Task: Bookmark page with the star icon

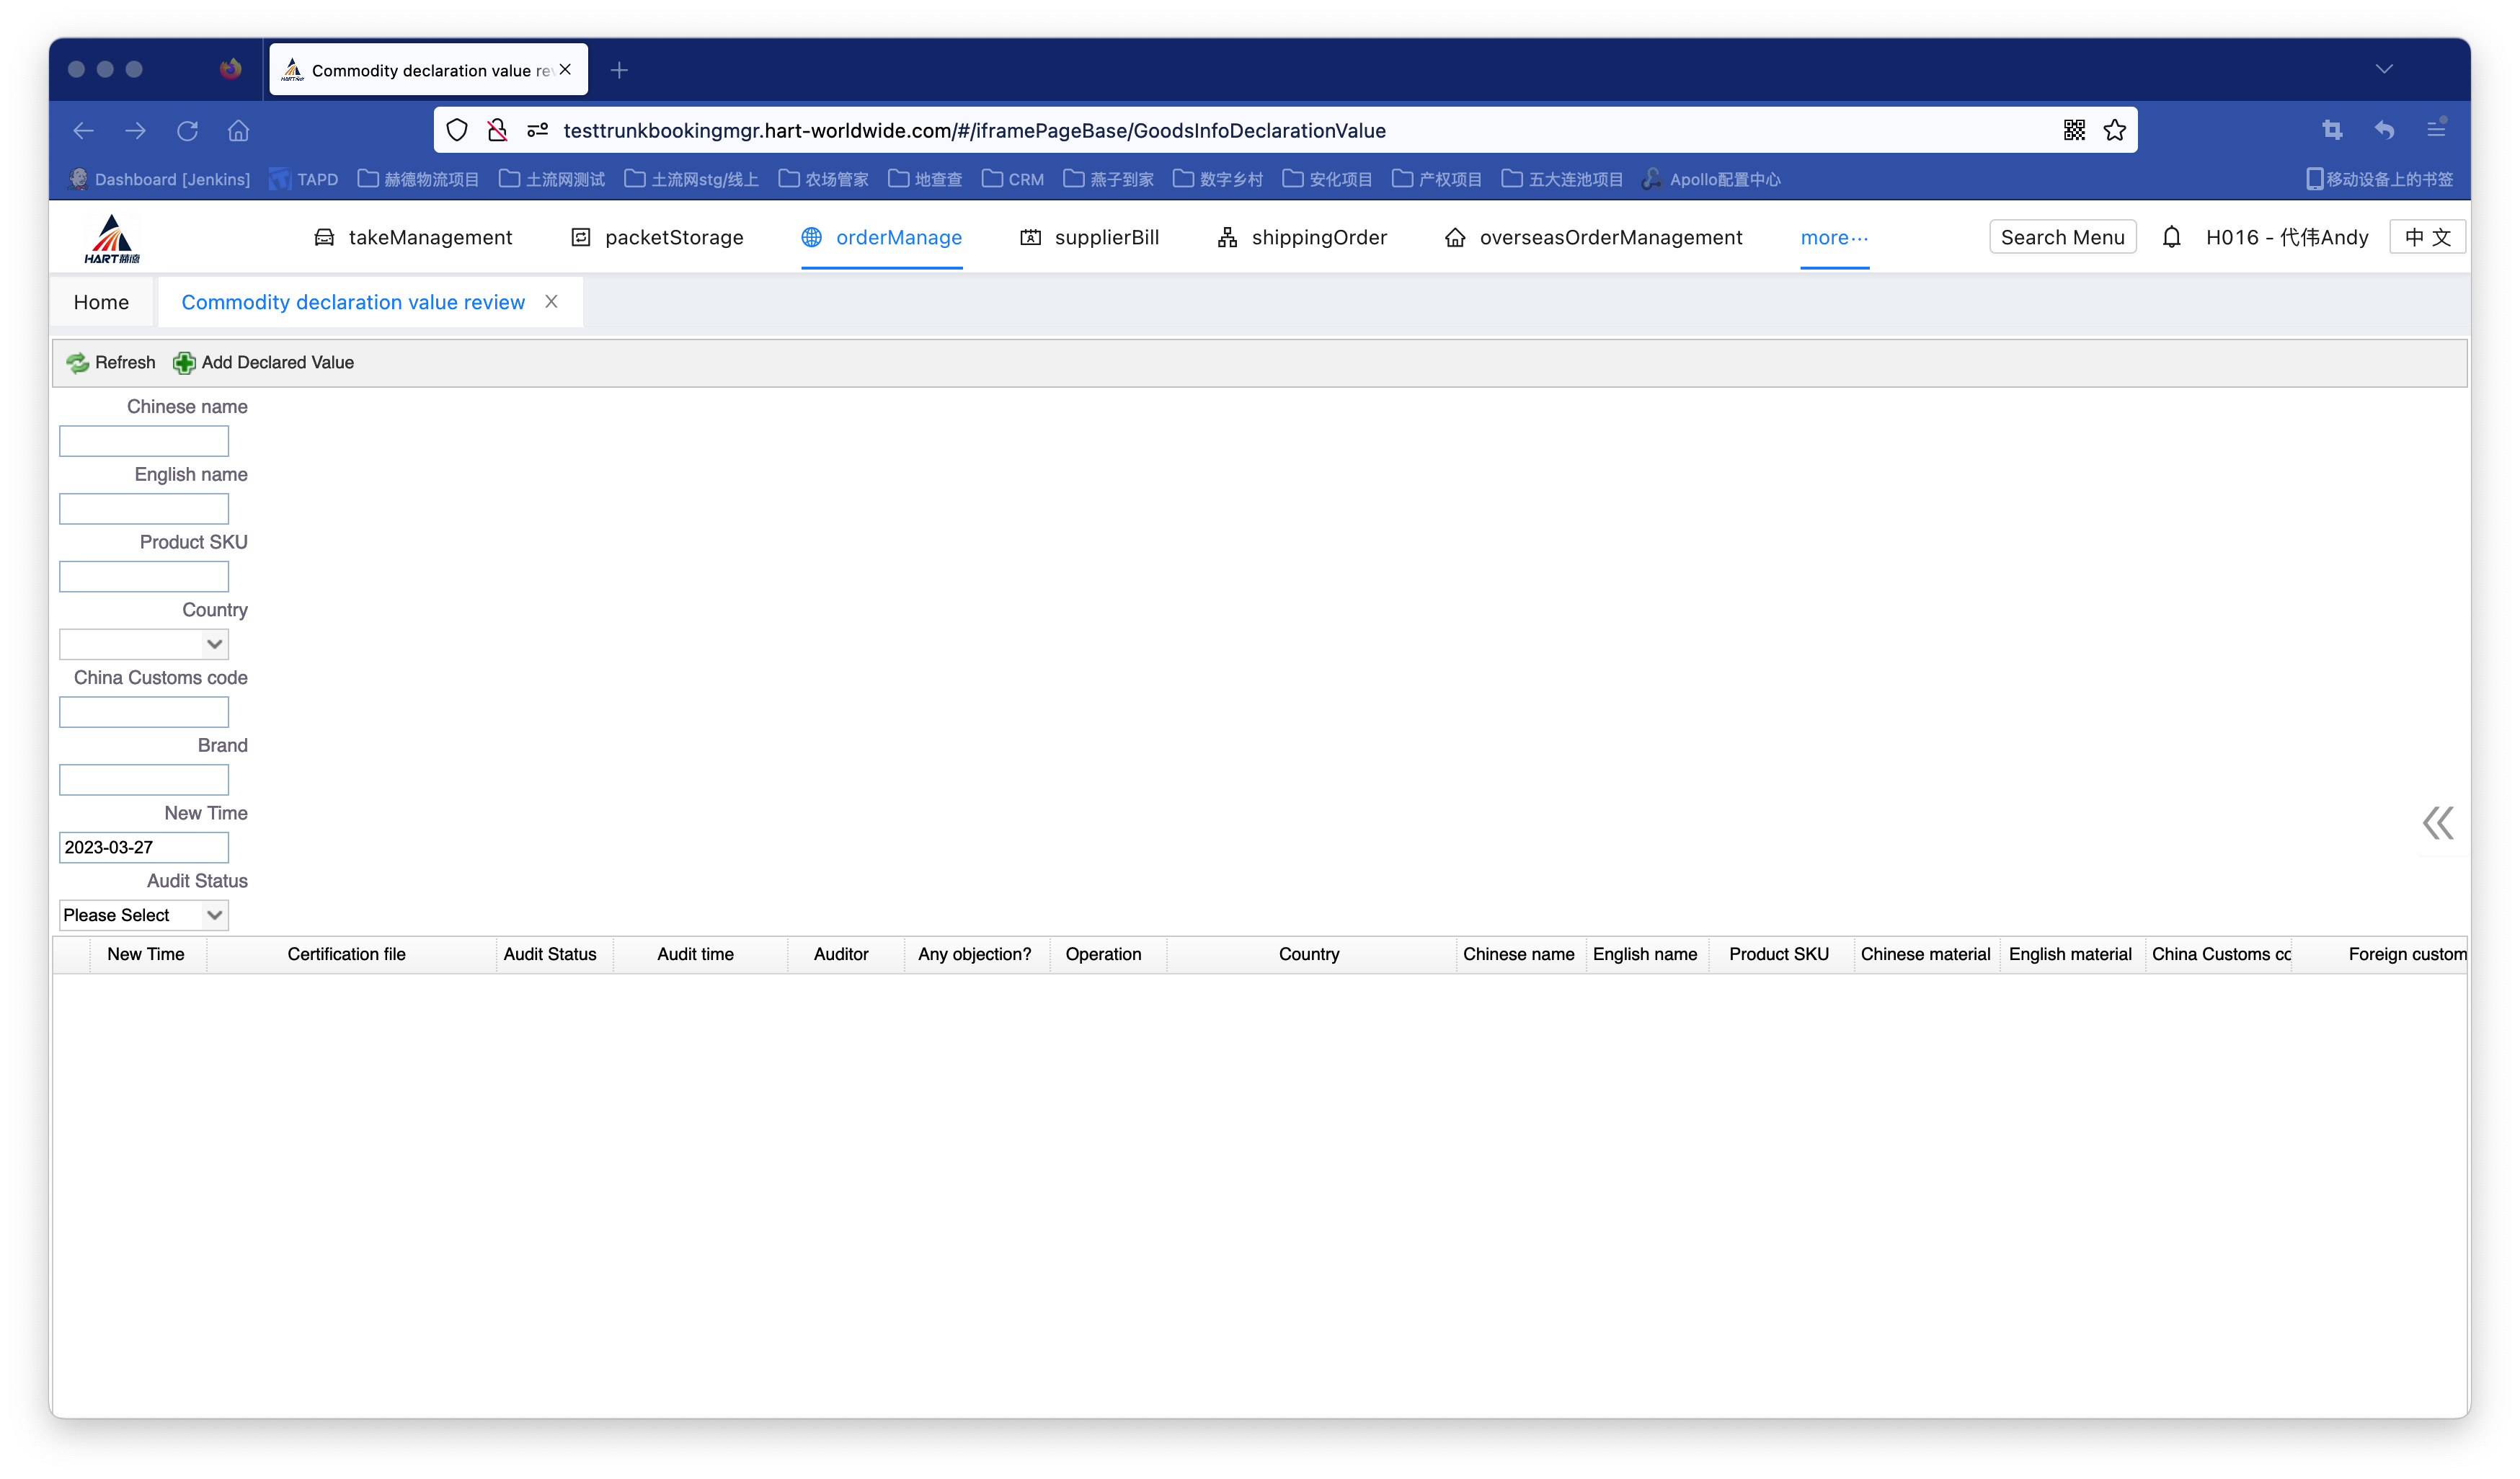Action: click(2114, 130)
